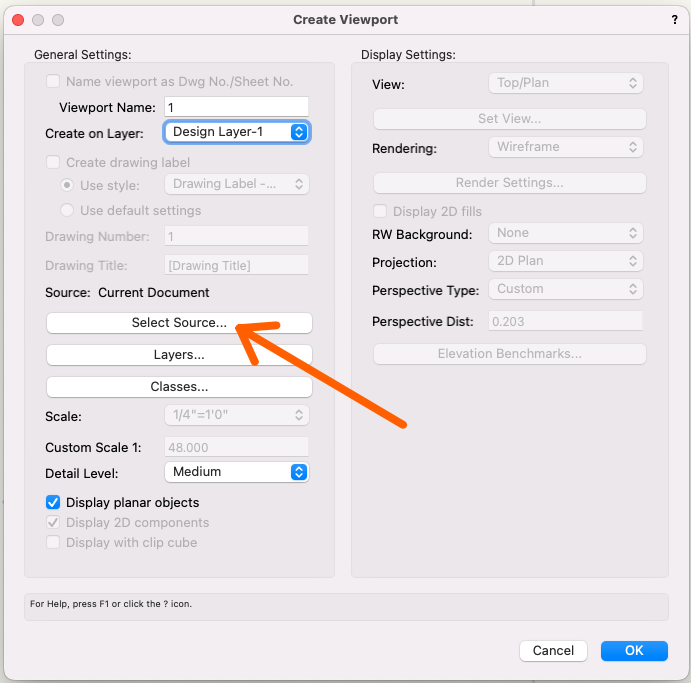Click the Cancel button
The width and height of the screenshot is (691, 683).
coord(553,650)
